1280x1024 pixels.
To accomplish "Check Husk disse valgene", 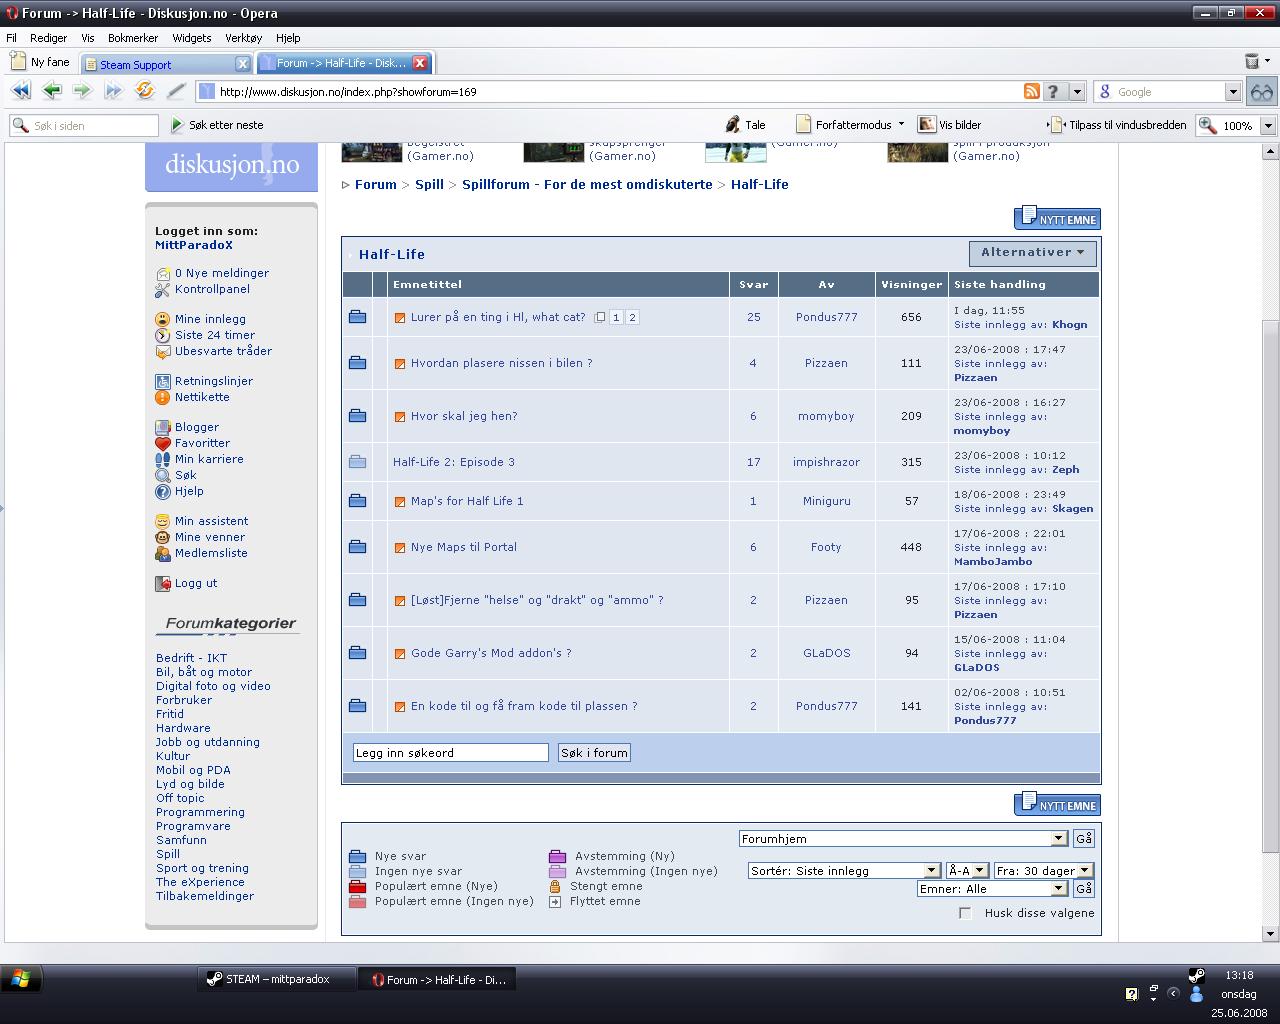I will click(x=965, y=913).
